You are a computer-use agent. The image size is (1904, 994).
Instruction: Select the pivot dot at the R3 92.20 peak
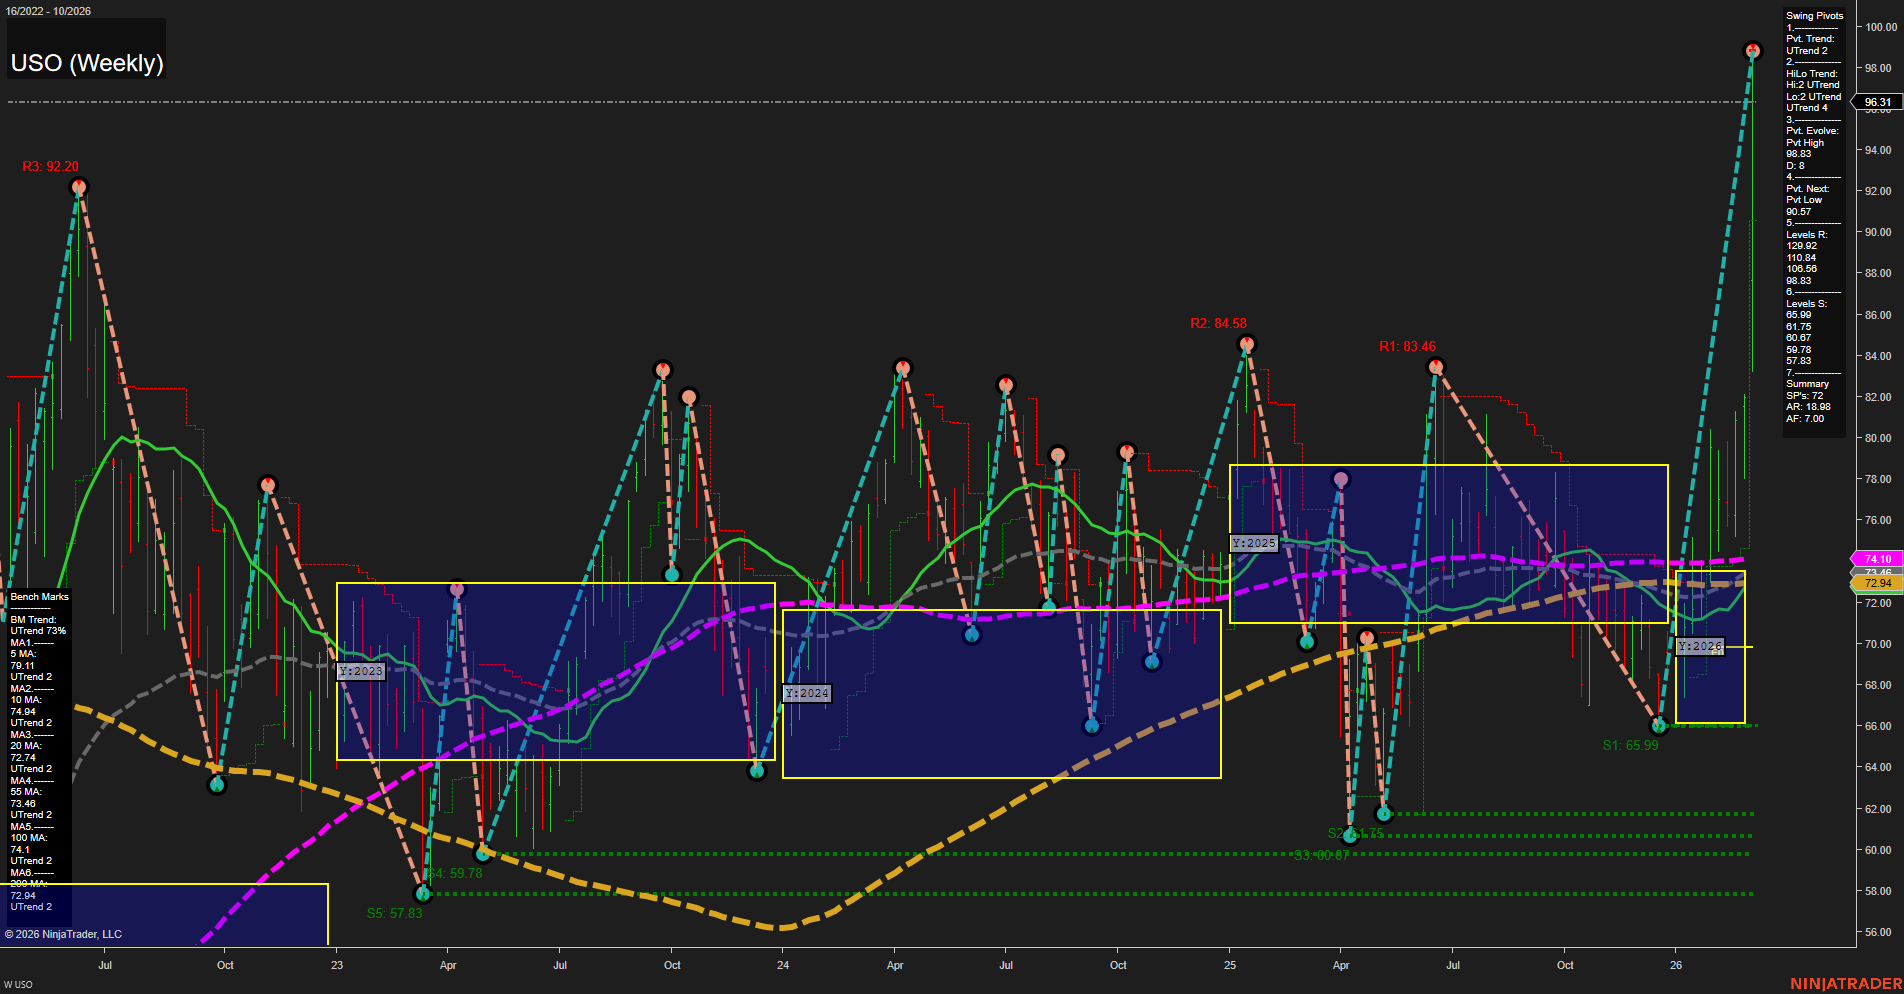(x=80, y=186)
